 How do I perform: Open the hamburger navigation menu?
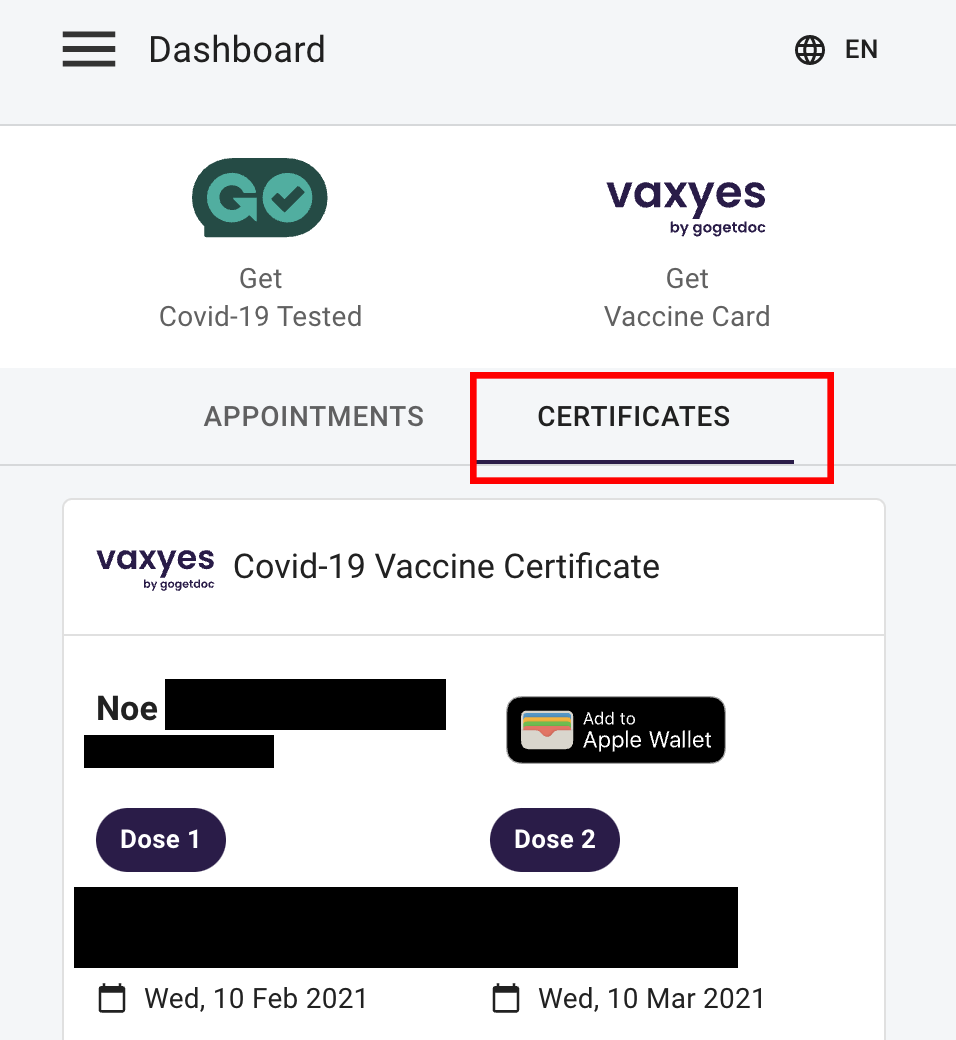pyautogui.click(x=89, y=49)
